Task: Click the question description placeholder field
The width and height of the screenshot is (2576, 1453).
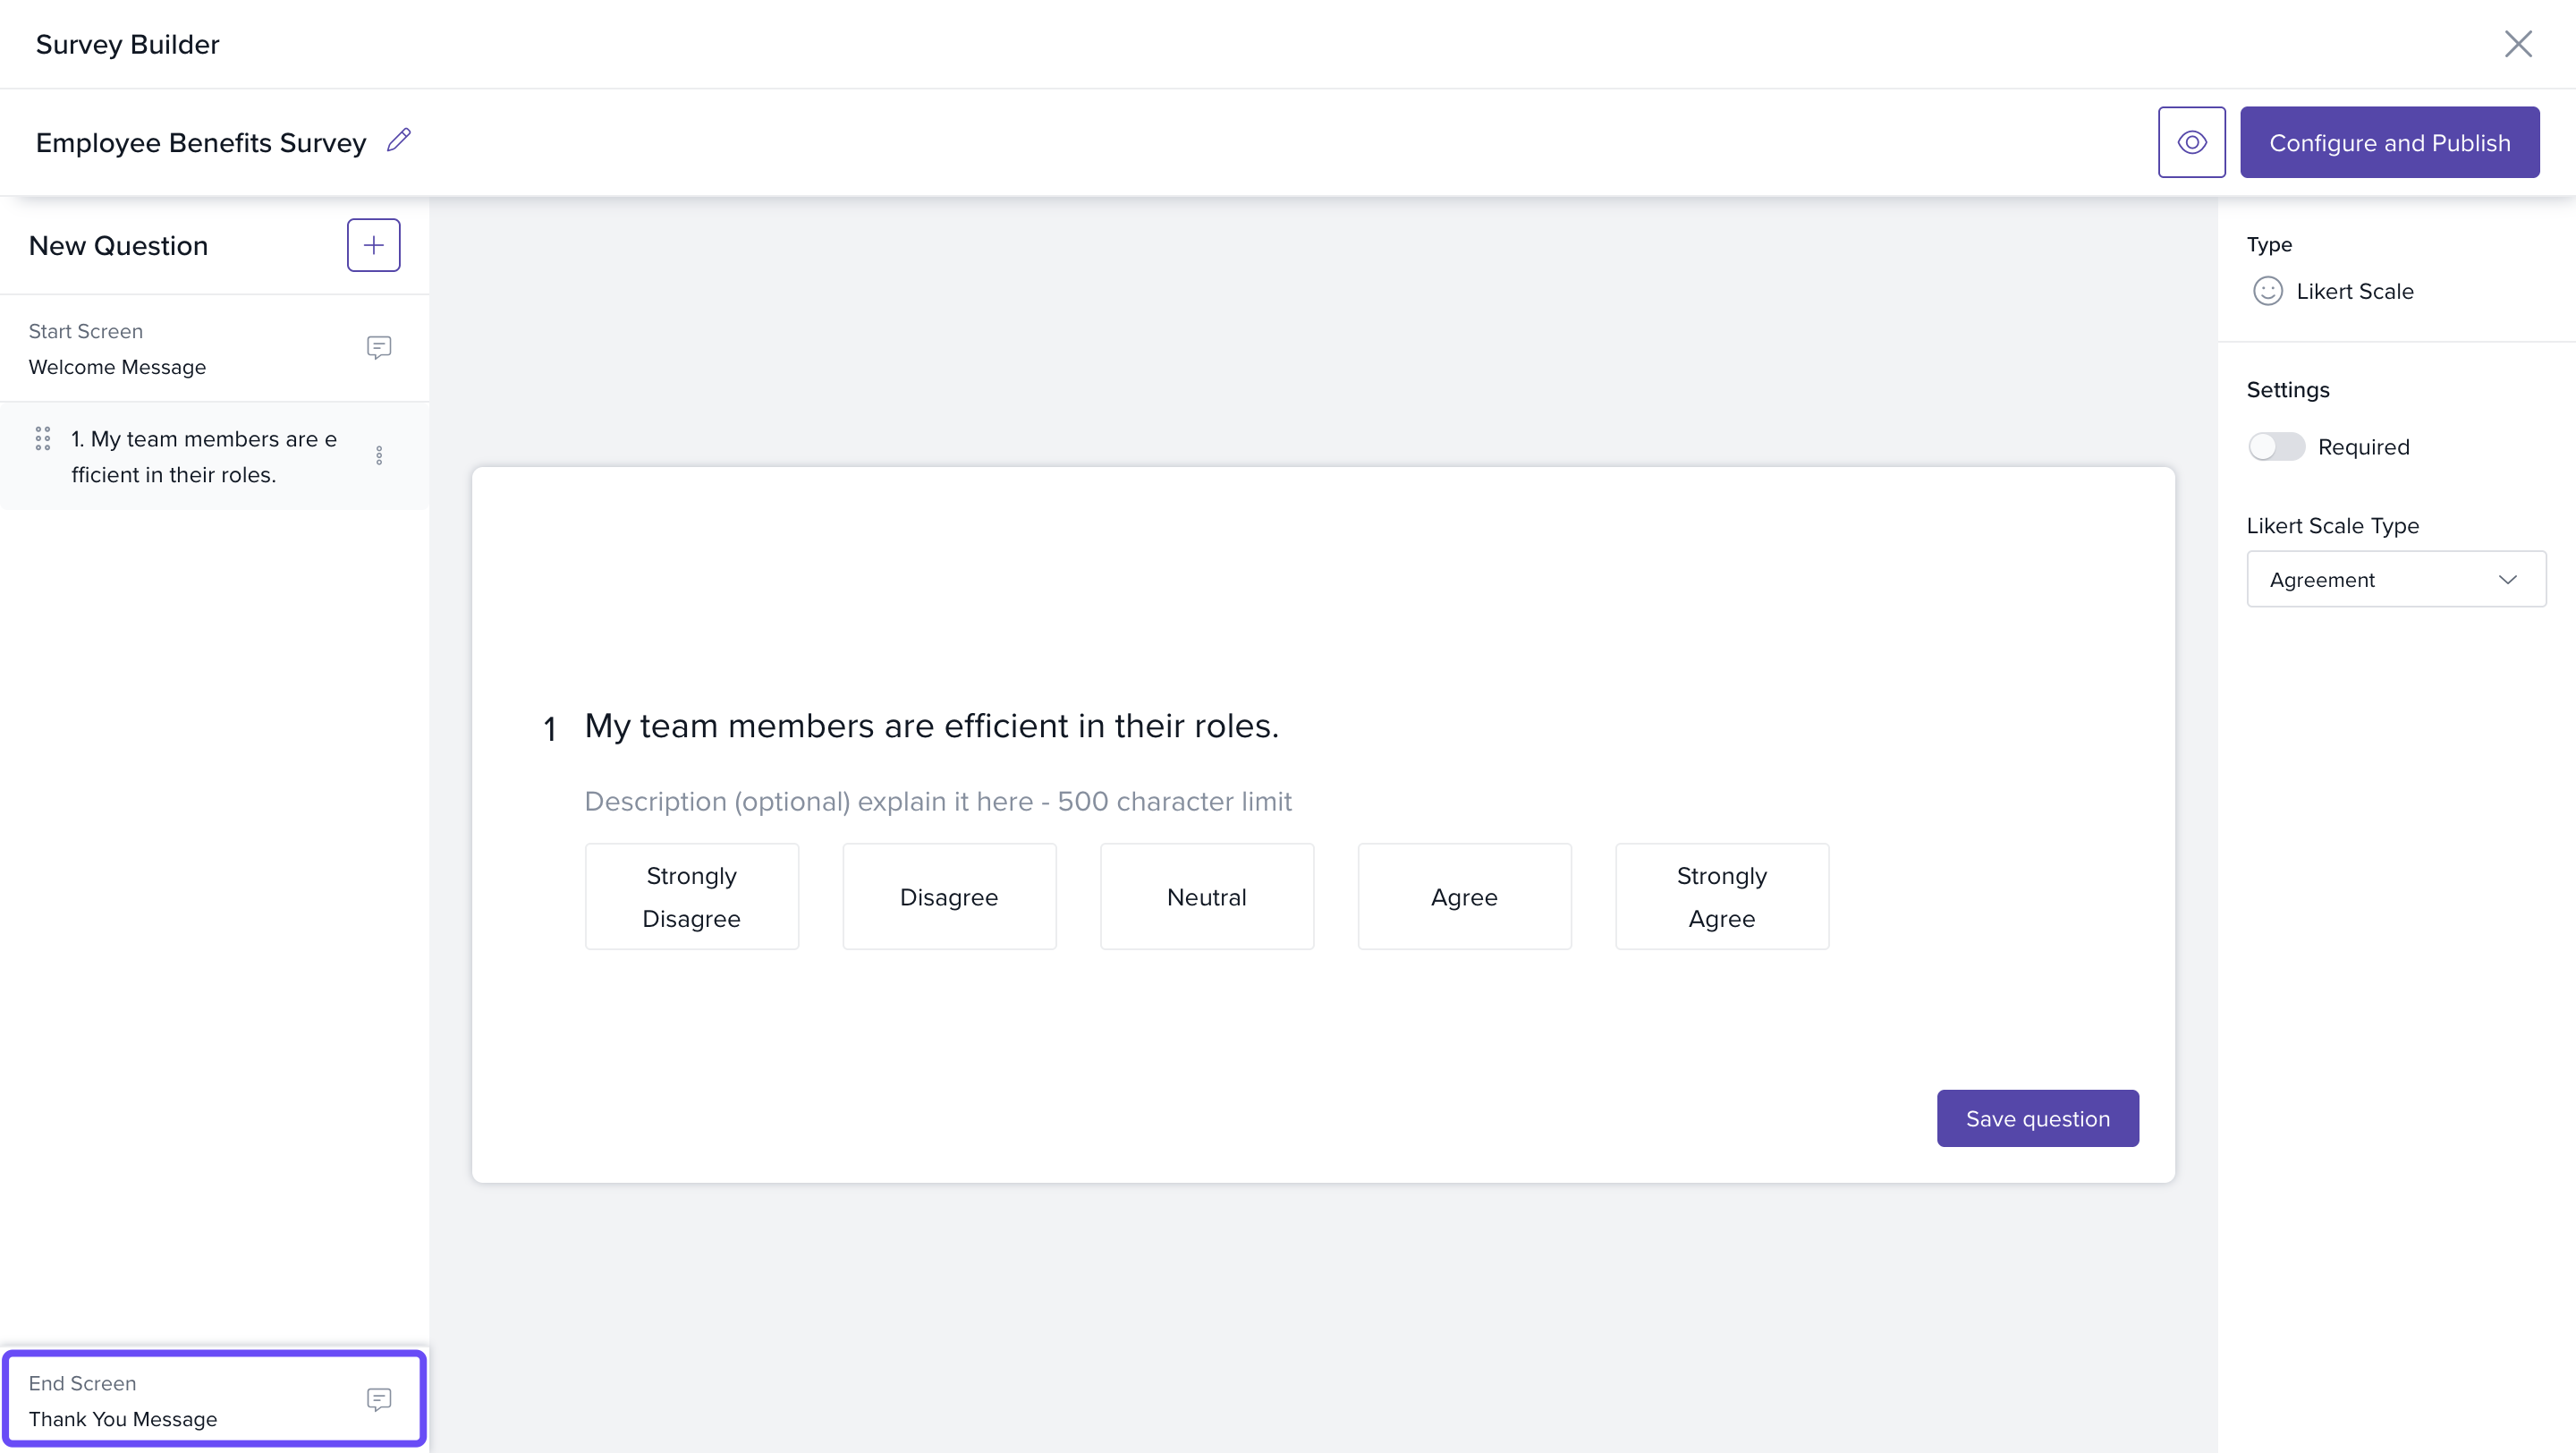Action: click(x=937, y=801)
